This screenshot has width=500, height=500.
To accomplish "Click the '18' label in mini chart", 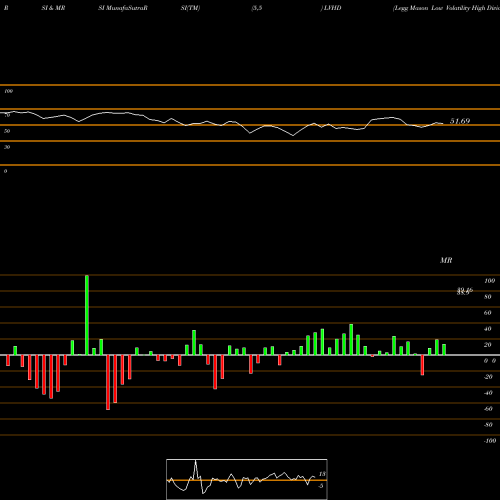I will coord(322,474).
